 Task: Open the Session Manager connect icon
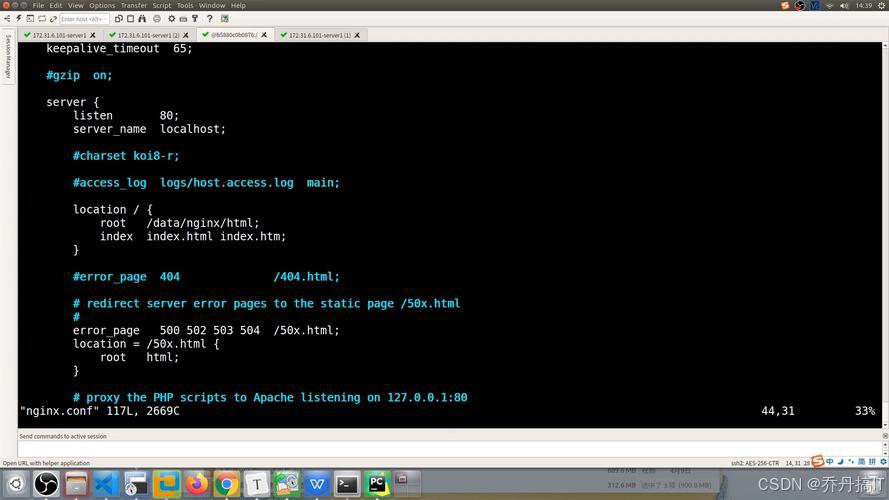coord(7,19)
